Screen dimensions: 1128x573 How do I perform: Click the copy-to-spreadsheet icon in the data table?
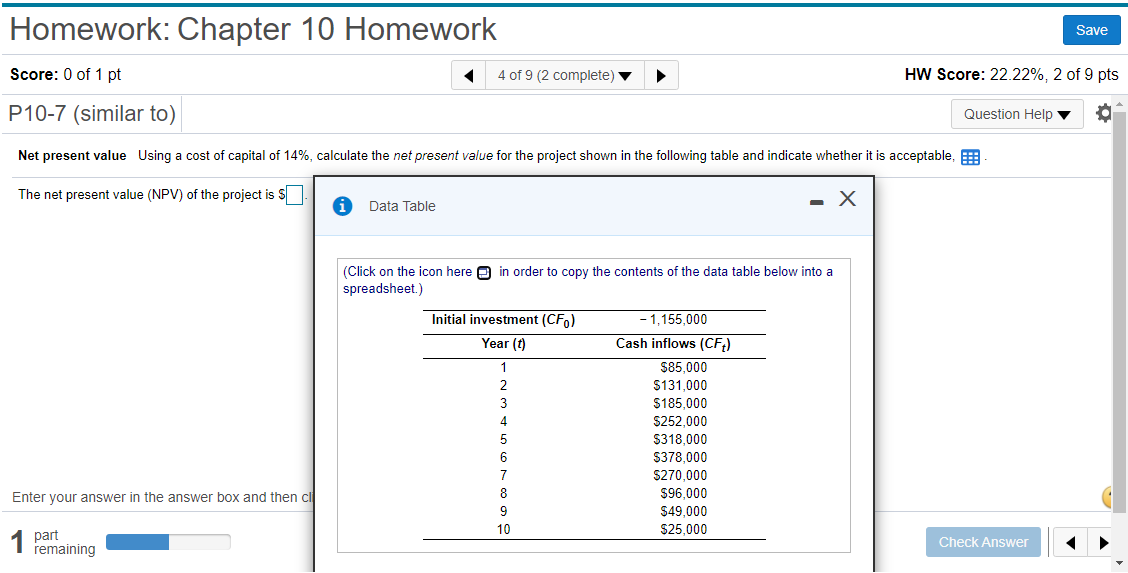(x=484, y=272)
